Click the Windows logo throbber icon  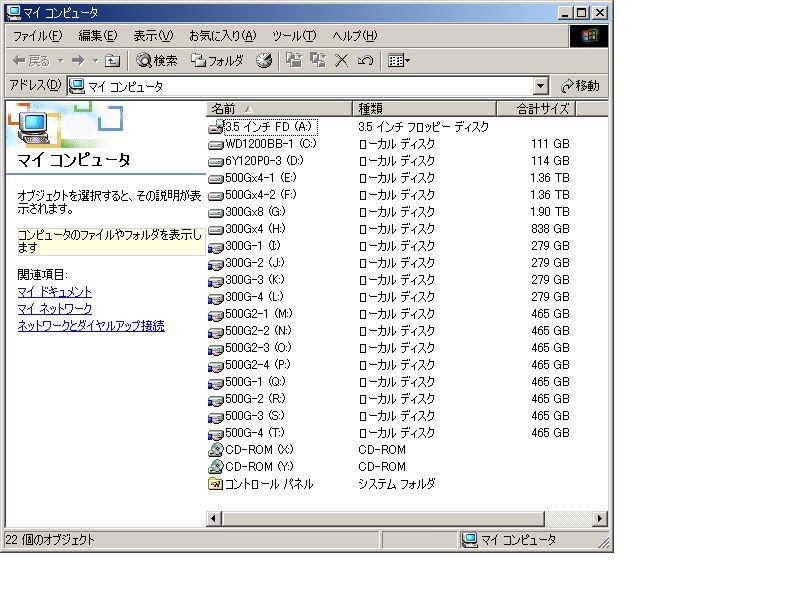click(589, 36)
